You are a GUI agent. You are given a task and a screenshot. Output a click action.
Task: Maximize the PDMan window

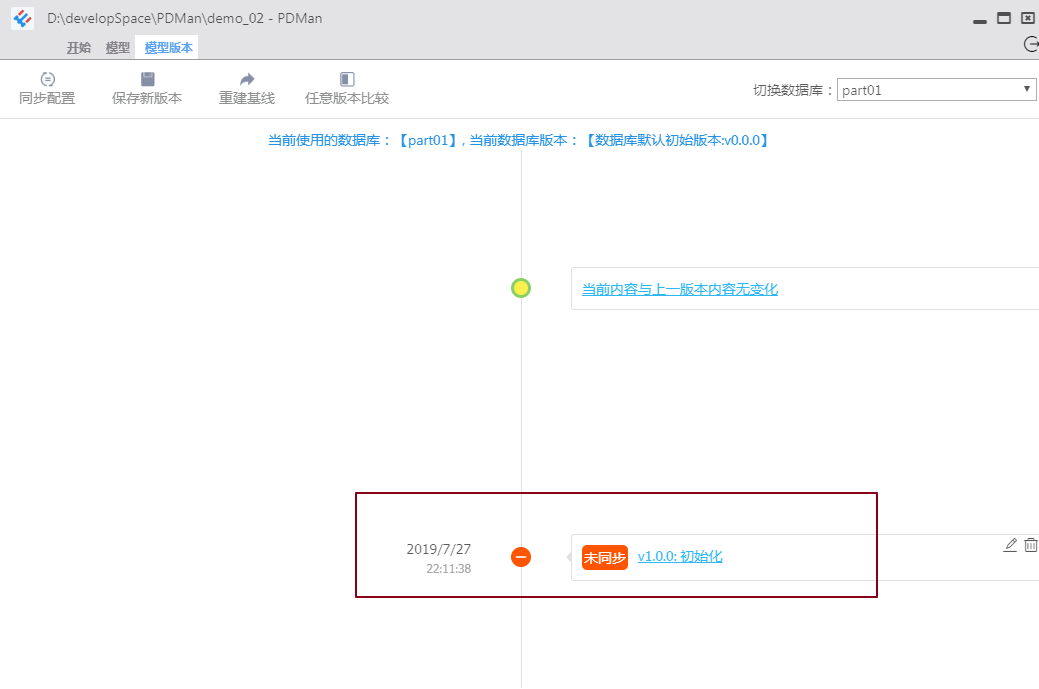tap(1004, 19)
